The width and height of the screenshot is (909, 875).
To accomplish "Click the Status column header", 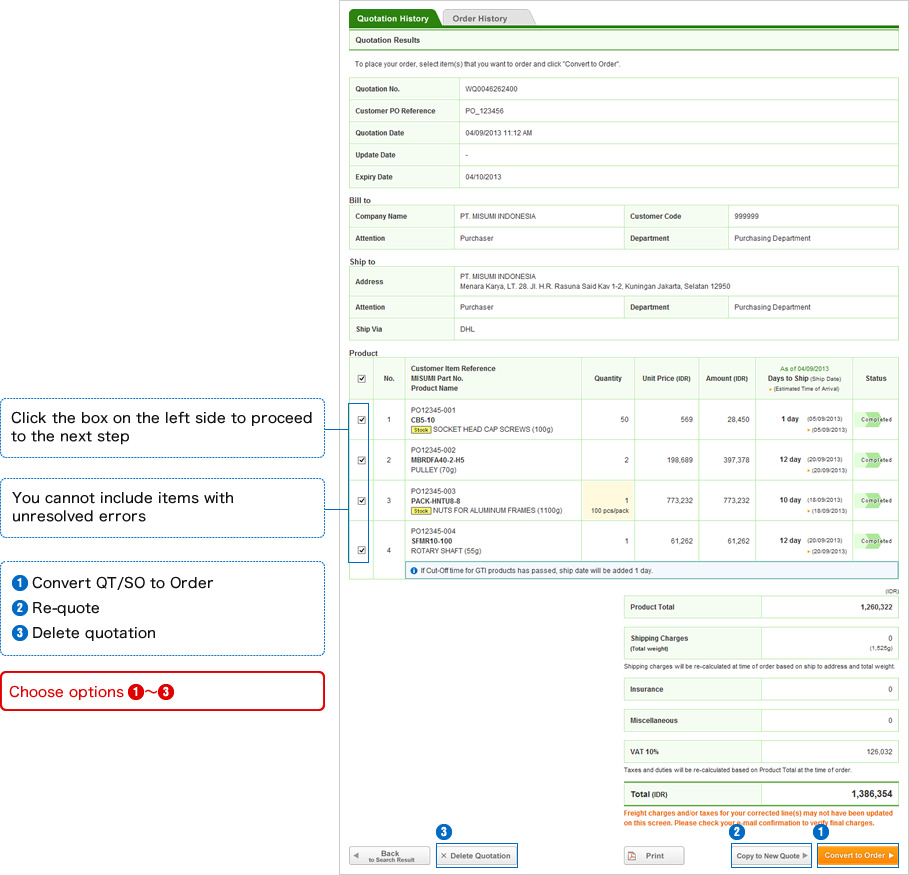I will coord(875,379).
